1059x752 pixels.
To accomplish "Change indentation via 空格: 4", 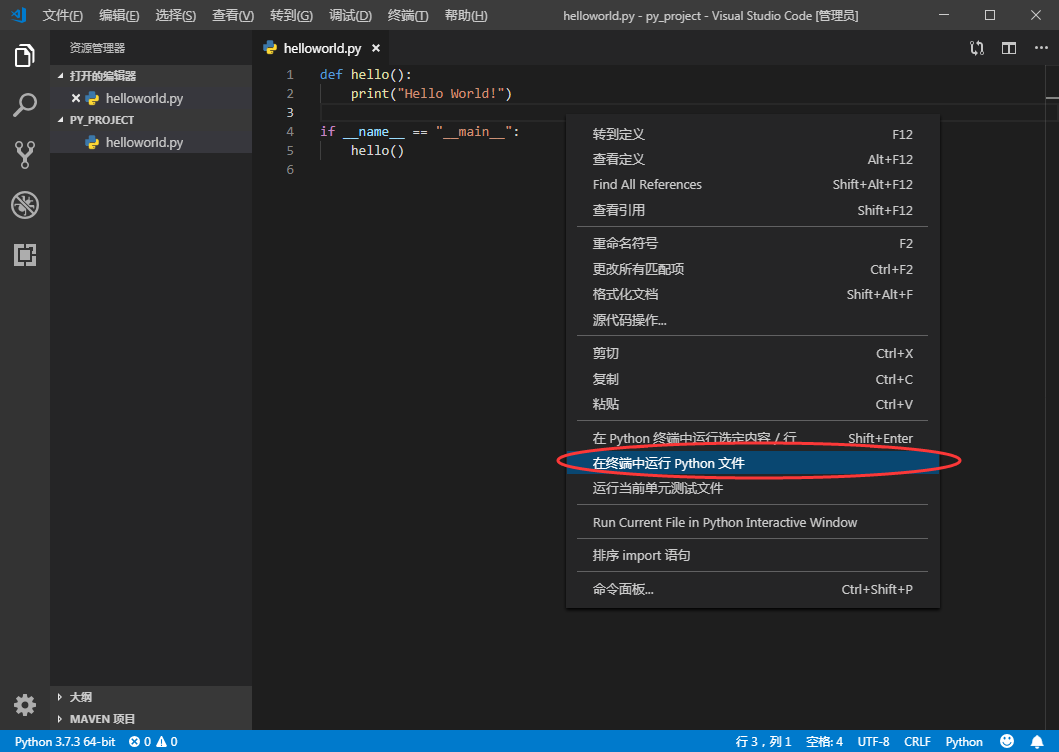I will [x=824, y=741].
